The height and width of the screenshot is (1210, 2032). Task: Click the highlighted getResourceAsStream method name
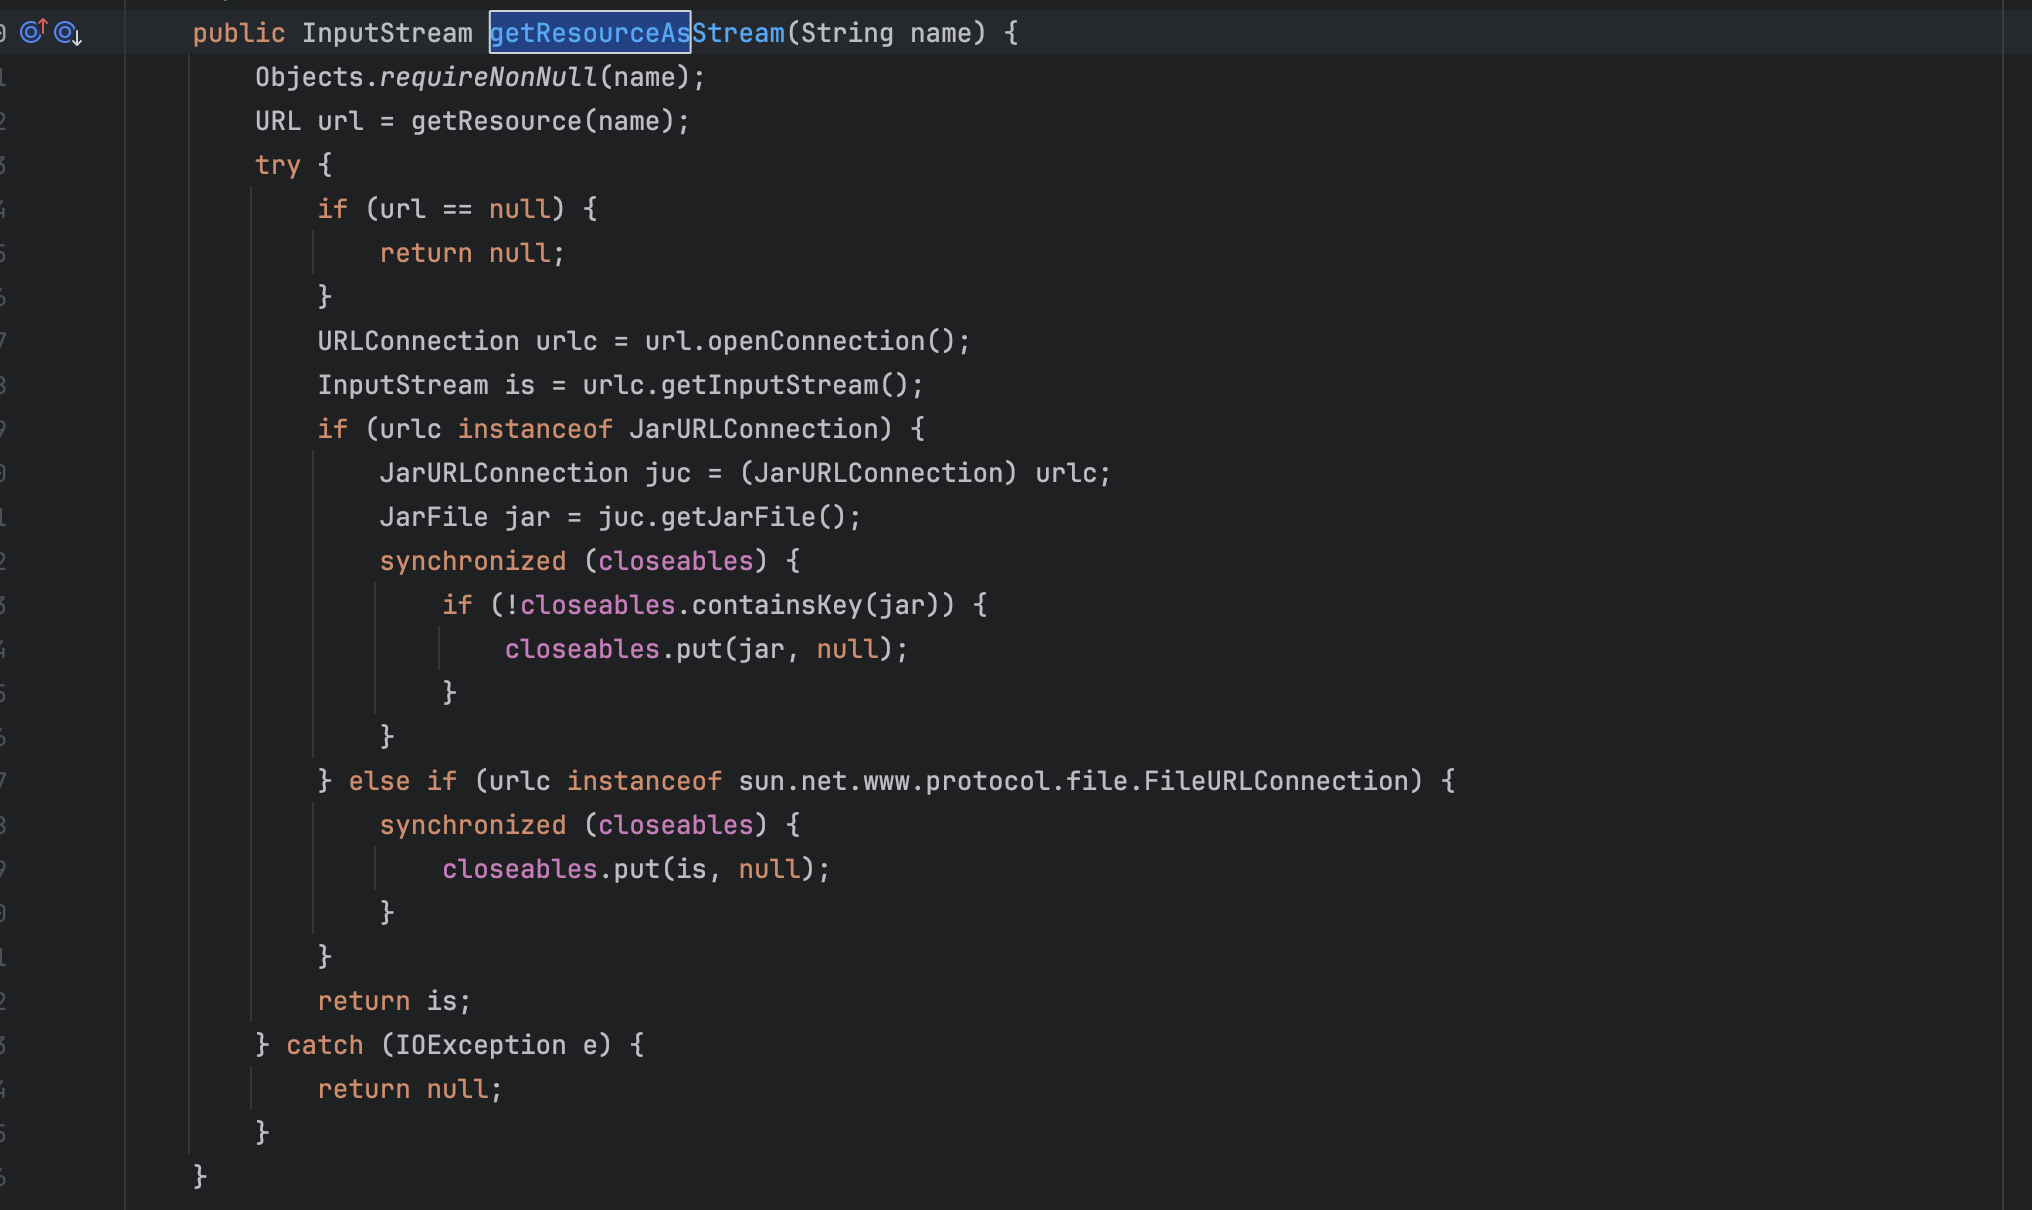tap(637, 33)
